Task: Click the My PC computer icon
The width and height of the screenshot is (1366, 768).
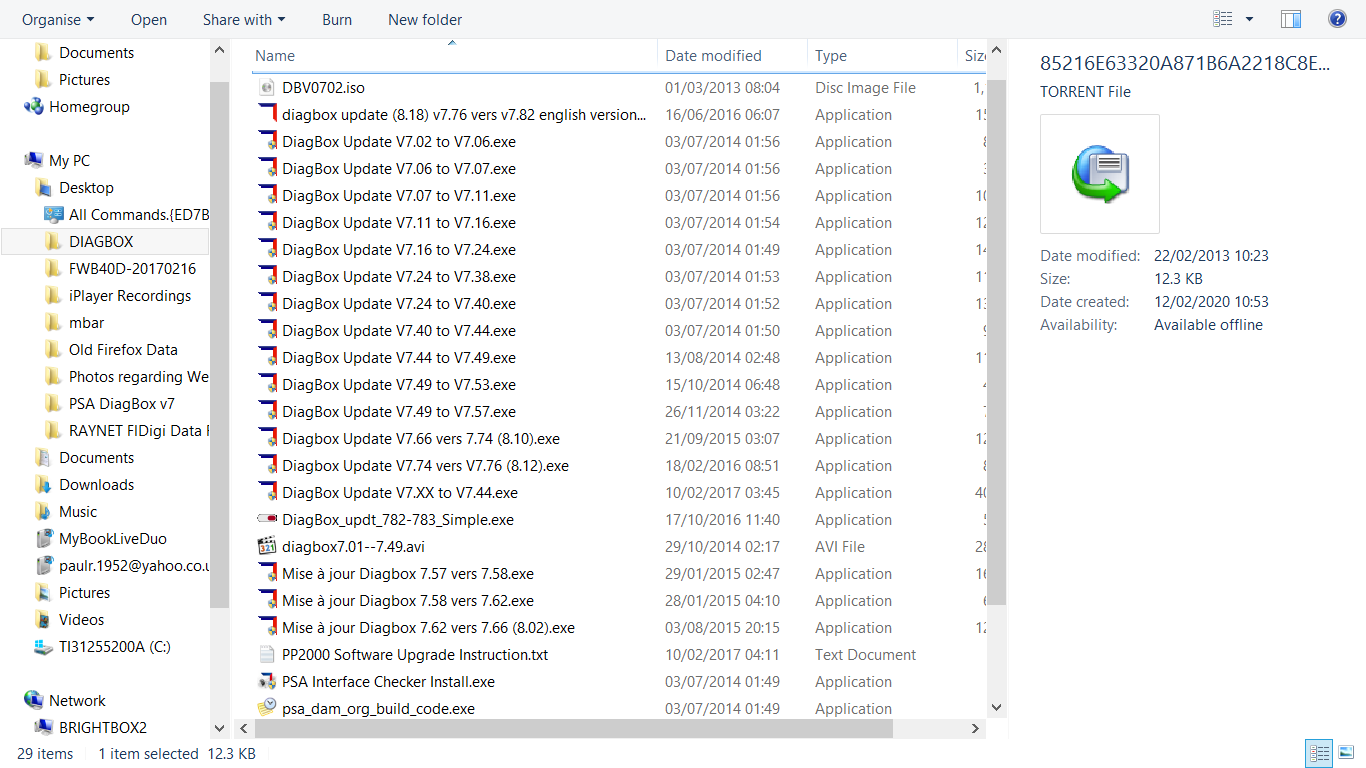Action: click(34, 161)
